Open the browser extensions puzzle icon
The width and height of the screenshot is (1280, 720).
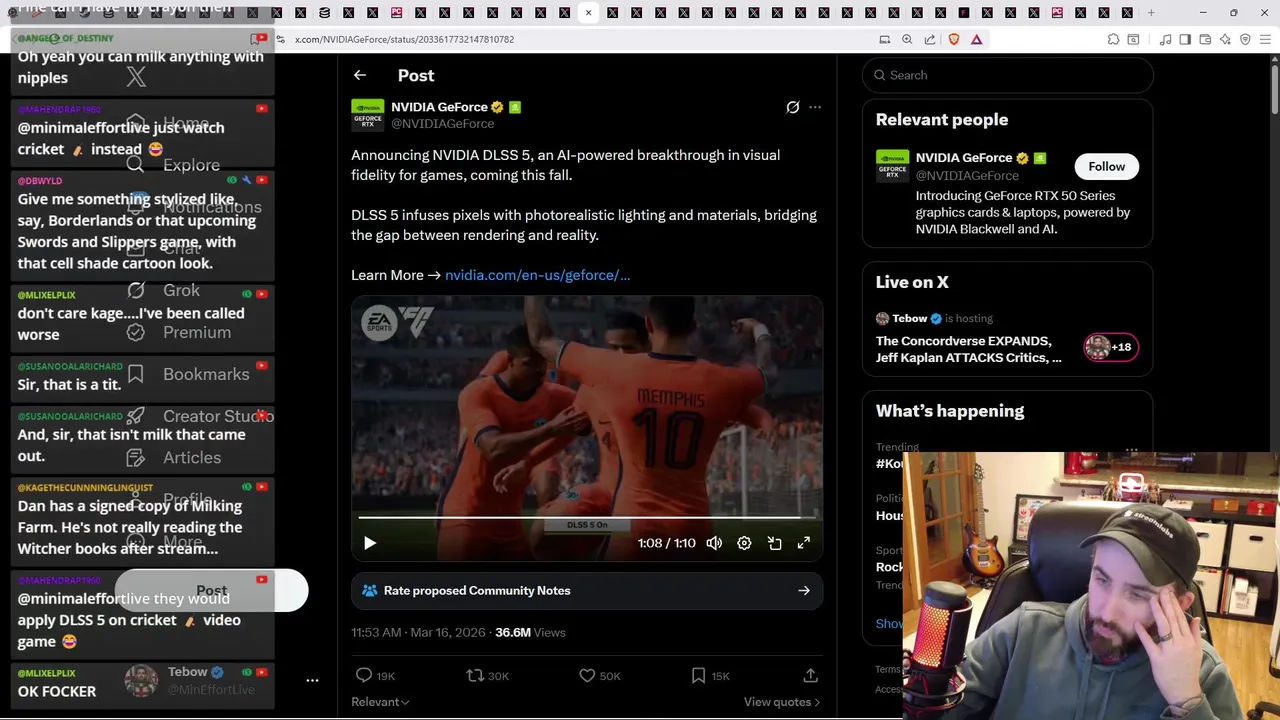tap(1113, 40)
